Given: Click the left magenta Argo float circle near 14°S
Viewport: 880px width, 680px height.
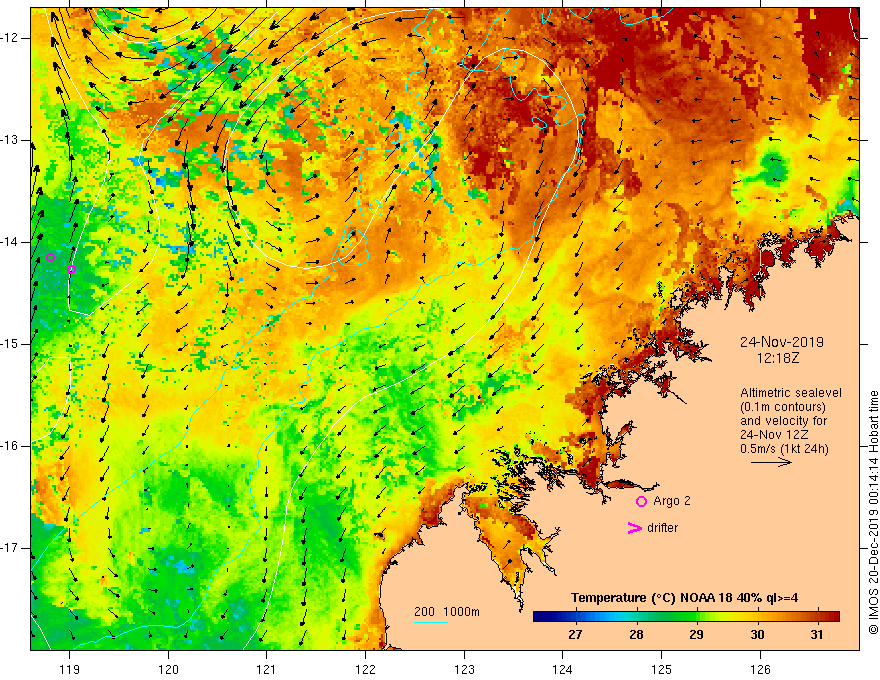Looking at the screenshot, I should tap(51, 258).
